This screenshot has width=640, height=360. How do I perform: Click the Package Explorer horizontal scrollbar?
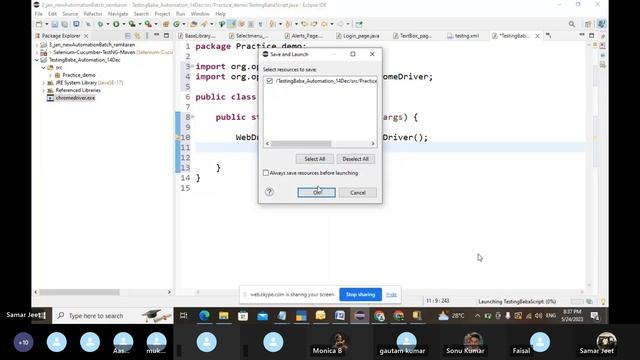click(80, 292)
